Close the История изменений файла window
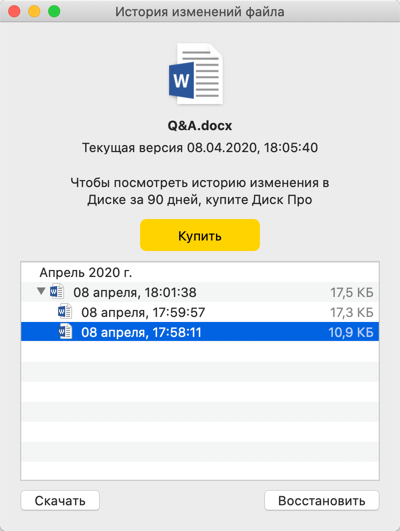 (14, 11)
